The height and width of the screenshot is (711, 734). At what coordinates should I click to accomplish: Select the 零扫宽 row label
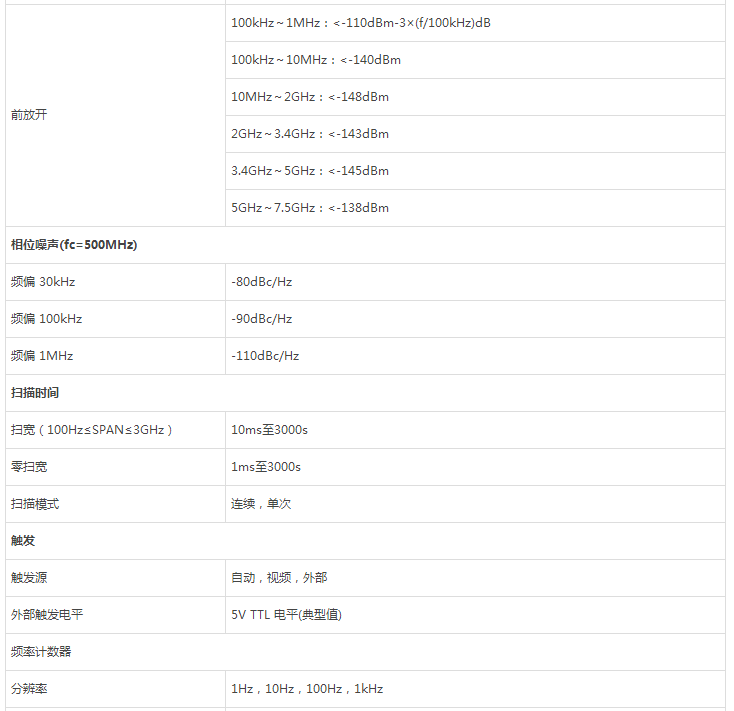pos(29,467)
